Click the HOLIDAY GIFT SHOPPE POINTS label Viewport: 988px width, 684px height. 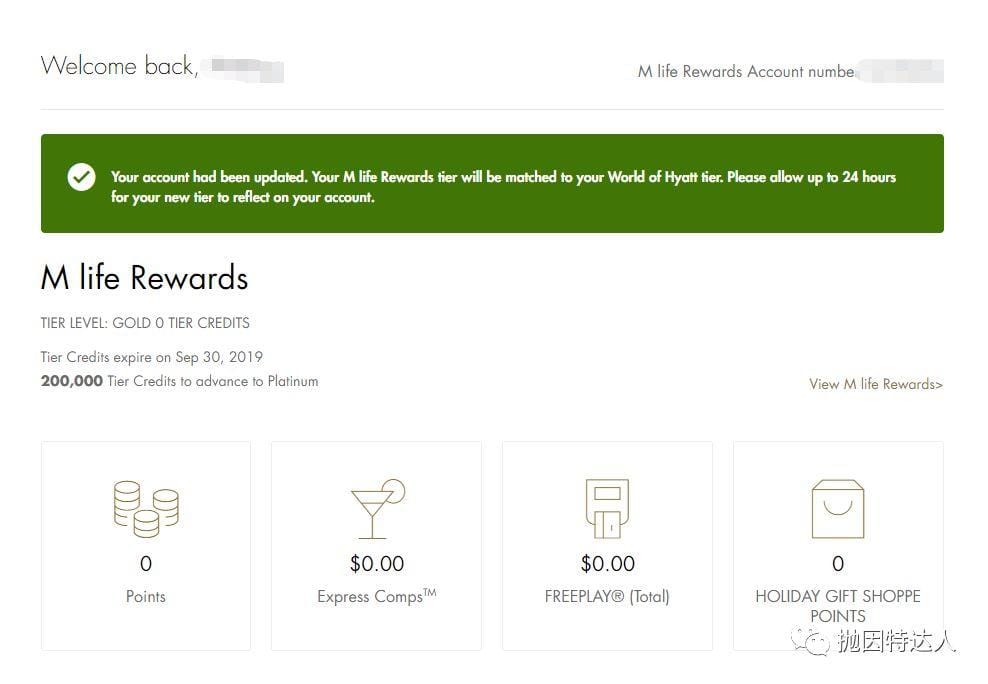[x=838, y=606]
